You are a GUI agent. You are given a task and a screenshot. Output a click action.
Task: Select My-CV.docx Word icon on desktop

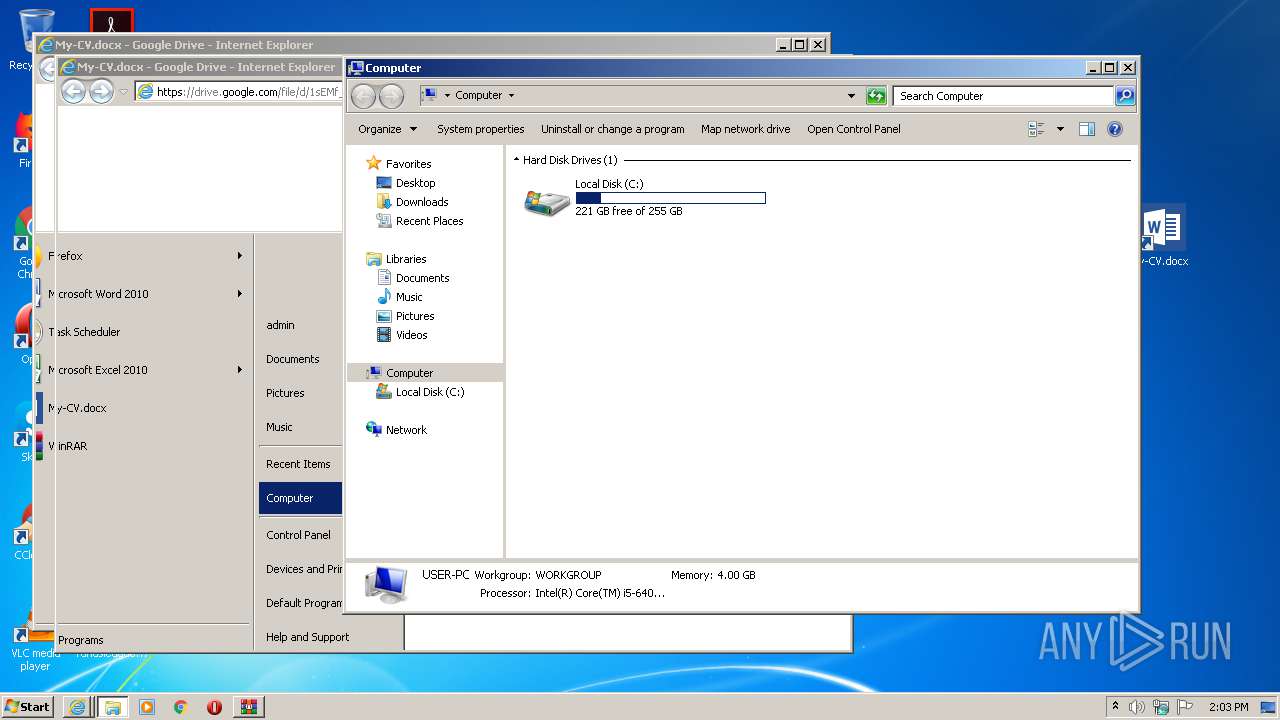[1163, 237]
